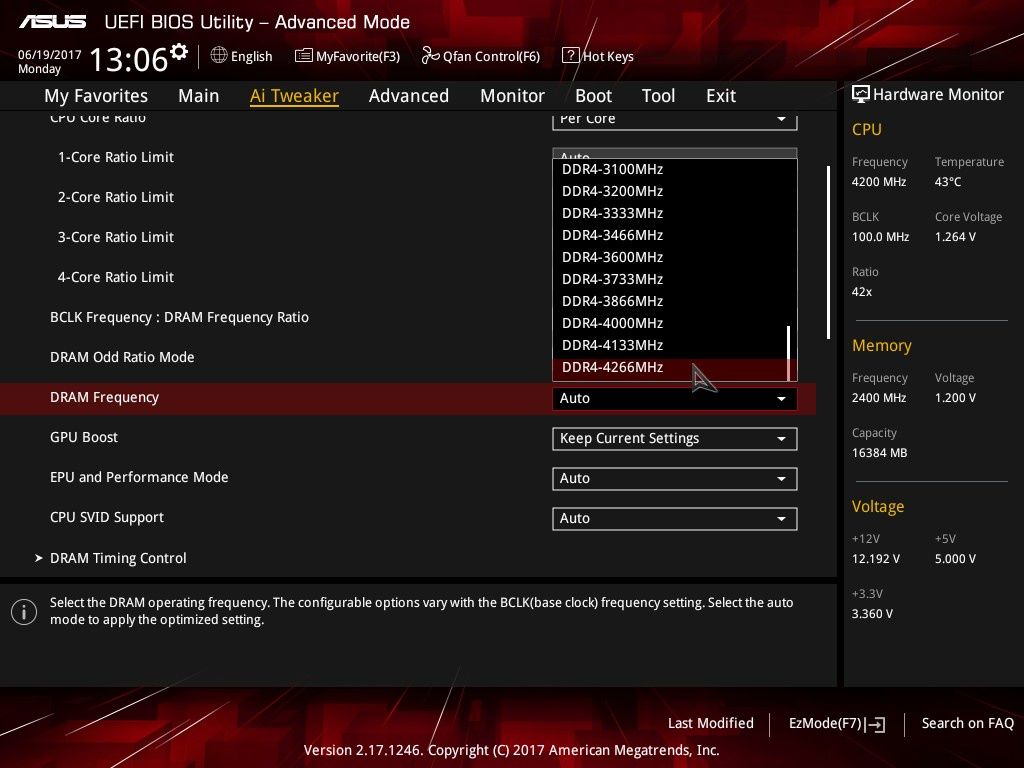Click the CPU temperature 43°C value
The width and height of the screenshot is (1024, 768).
tap(948, 182)
